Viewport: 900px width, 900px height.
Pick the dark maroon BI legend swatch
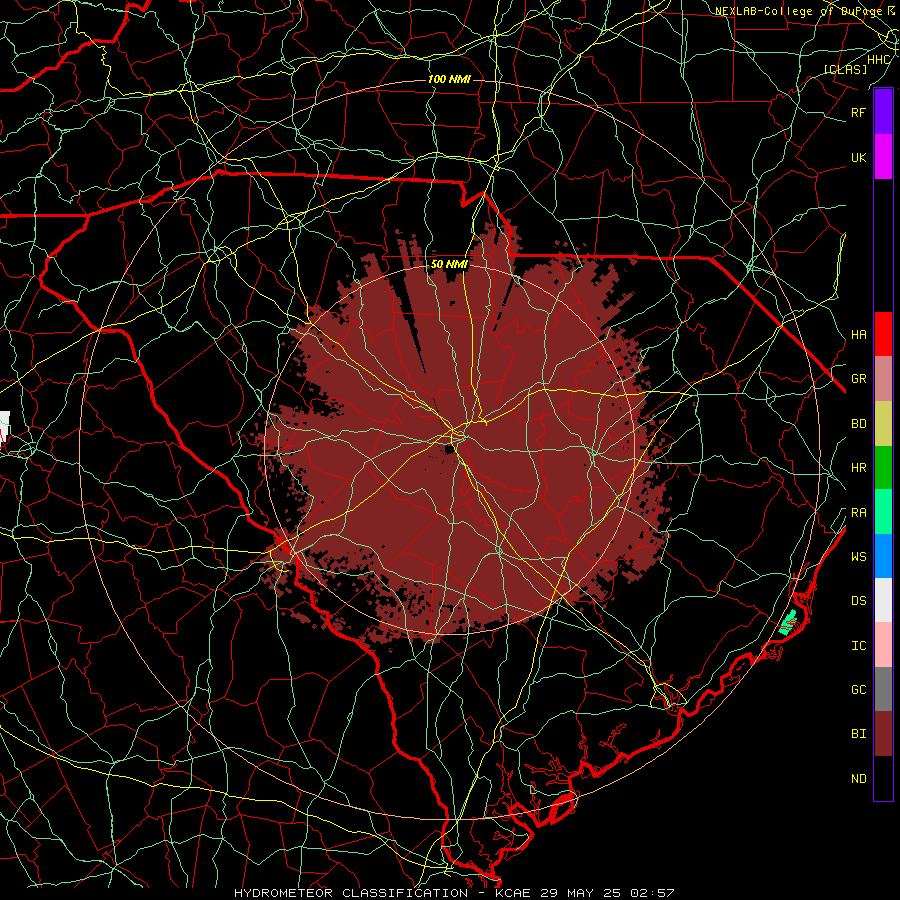coord(883,734)
